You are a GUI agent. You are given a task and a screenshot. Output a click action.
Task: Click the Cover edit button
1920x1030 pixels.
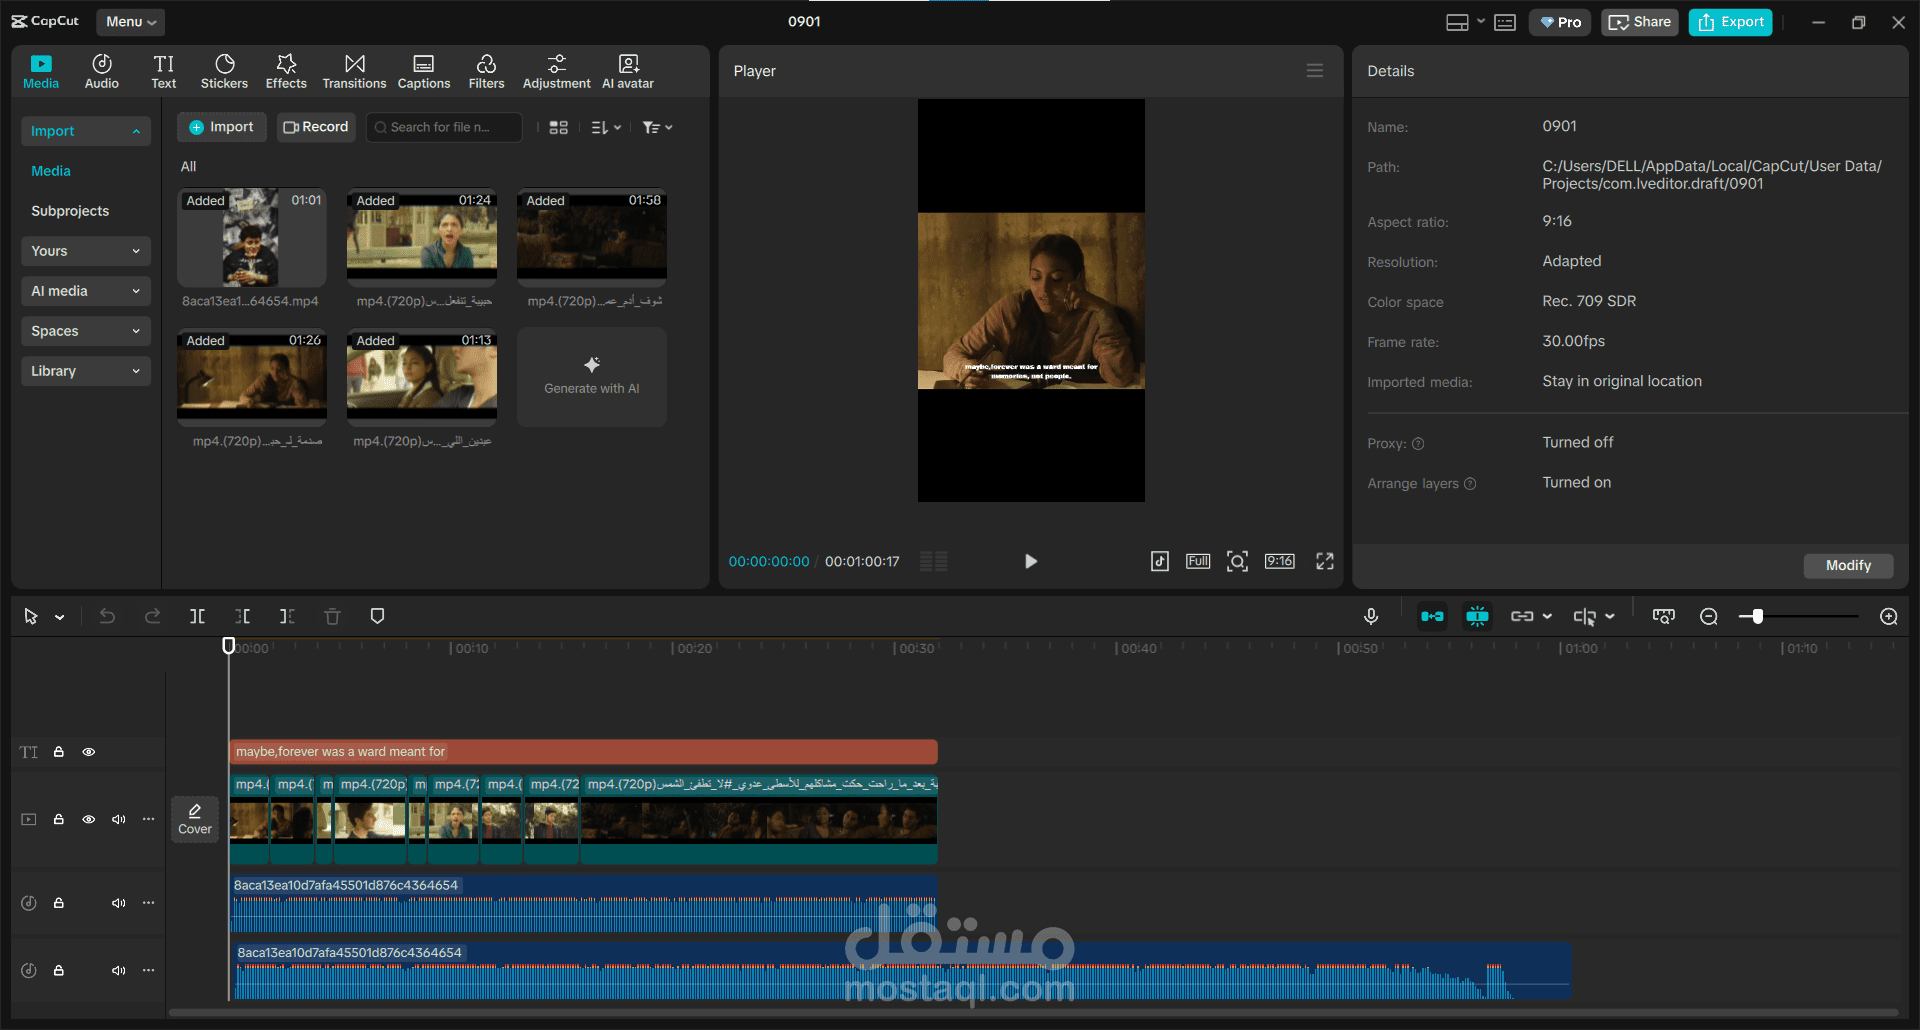pos(195,819)
